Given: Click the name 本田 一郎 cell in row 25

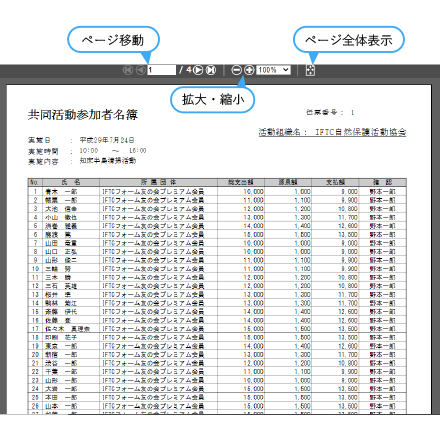Looking at the screenshot, I should [71, 397].
